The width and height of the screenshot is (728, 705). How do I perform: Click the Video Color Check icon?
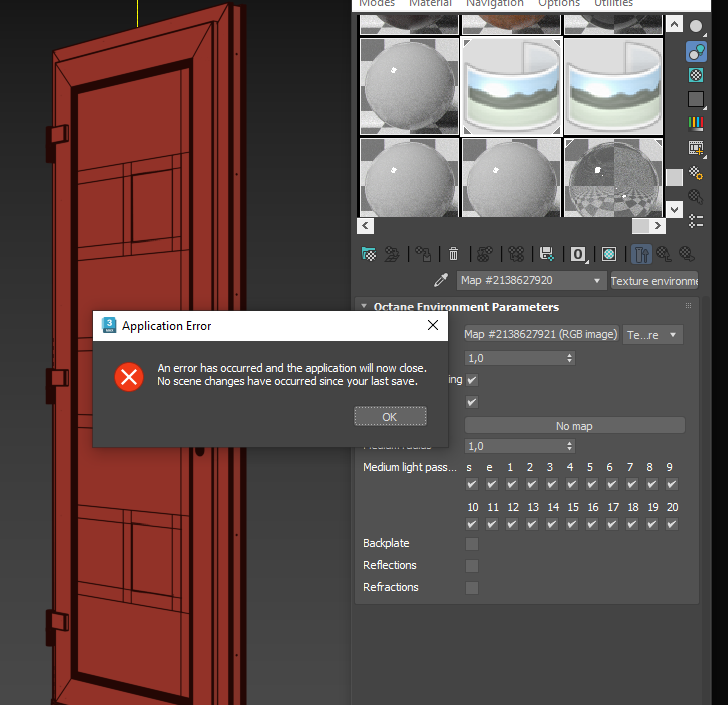pos(696,123)
